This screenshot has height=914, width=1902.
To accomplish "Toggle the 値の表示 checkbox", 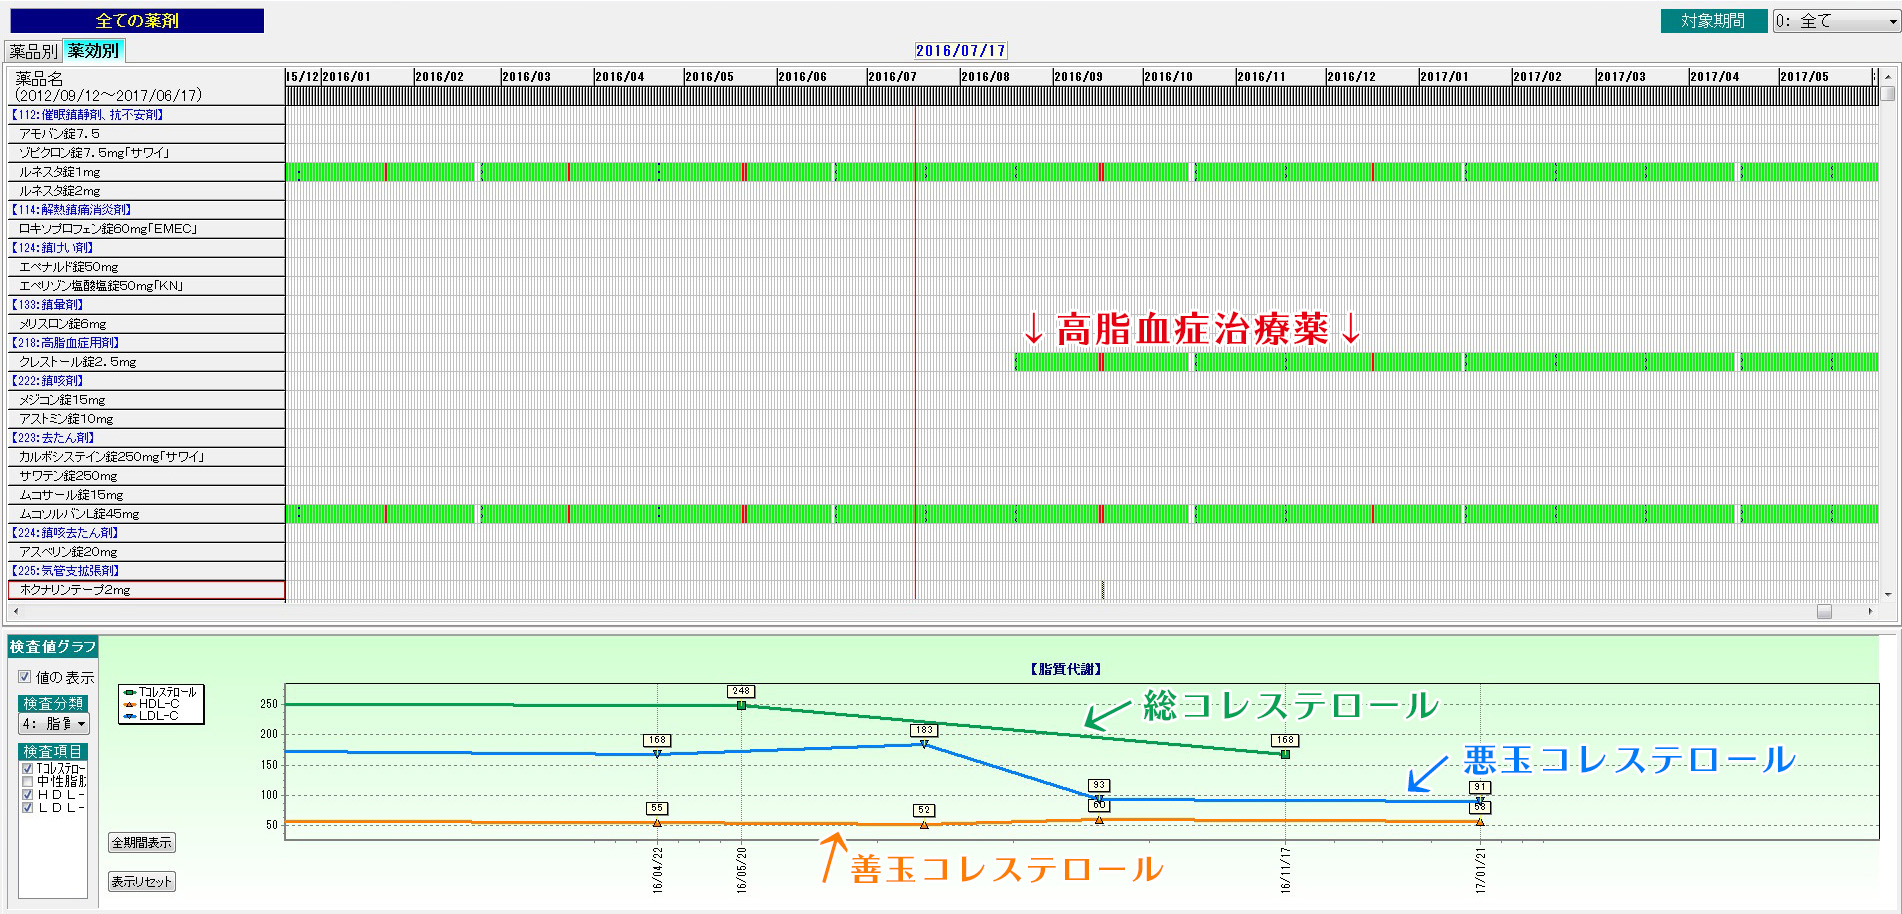I will [x=25, y=677].
